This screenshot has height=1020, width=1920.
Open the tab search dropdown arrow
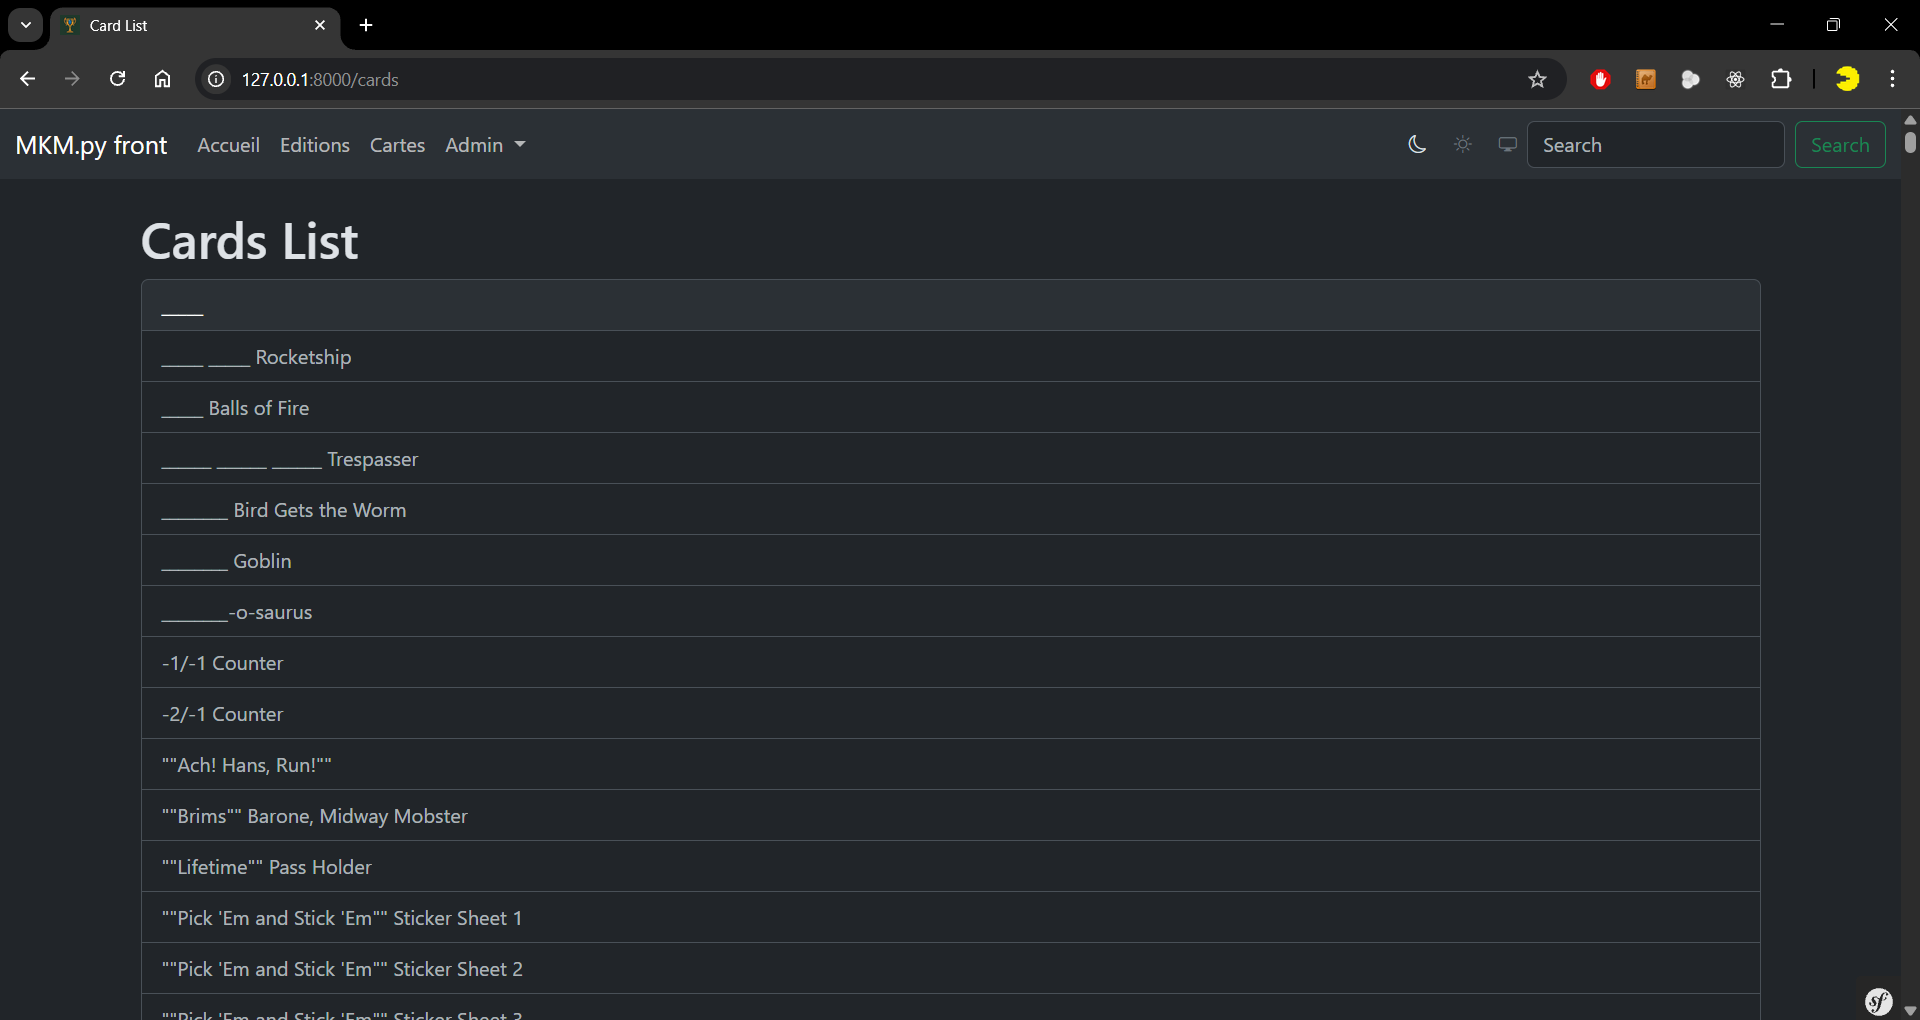pos(26,25)
